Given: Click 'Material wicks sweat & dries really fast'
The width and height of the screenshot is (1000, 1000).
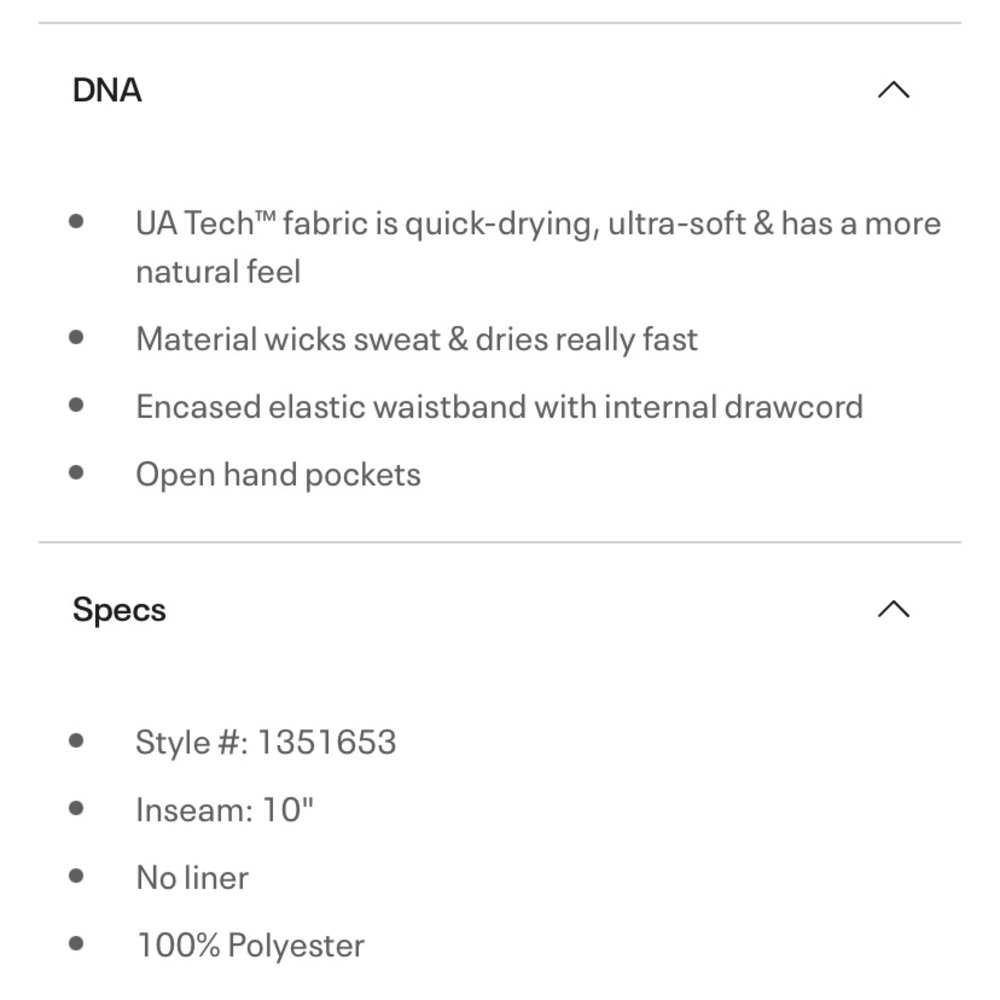Looking at the screenshot, I should [x=417, y=339].
